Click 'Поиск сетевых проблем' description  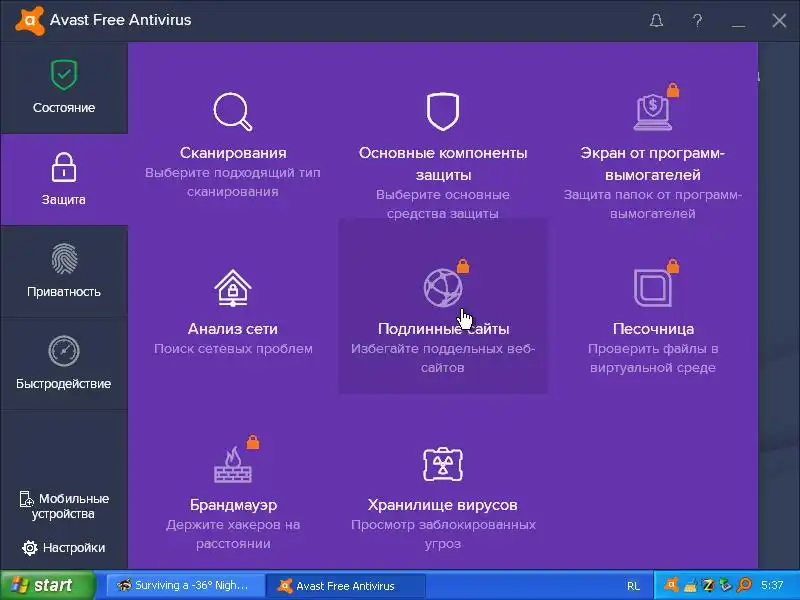coord(233,348)
